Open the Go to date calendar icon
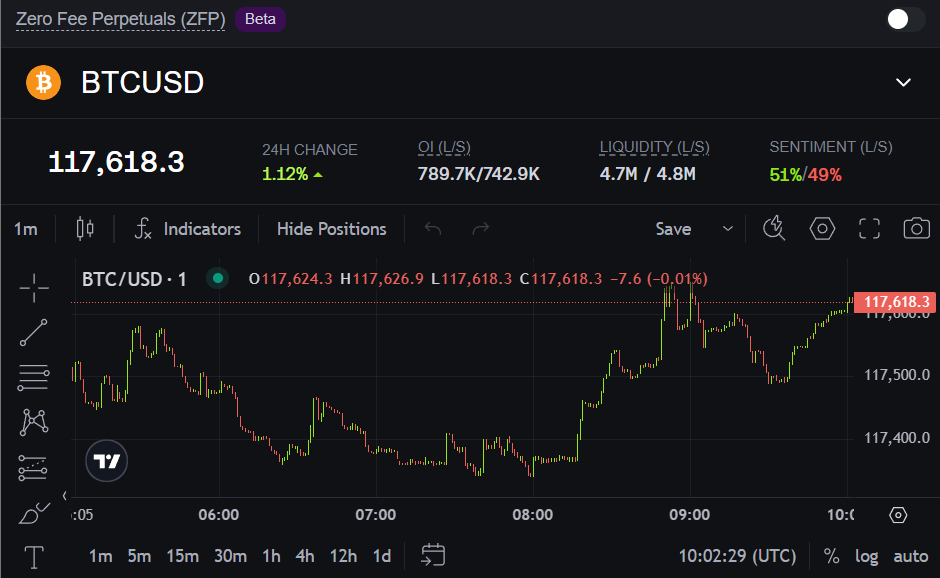Image resolution: width=940 pixels, height=578 pixels. [433, 555]
